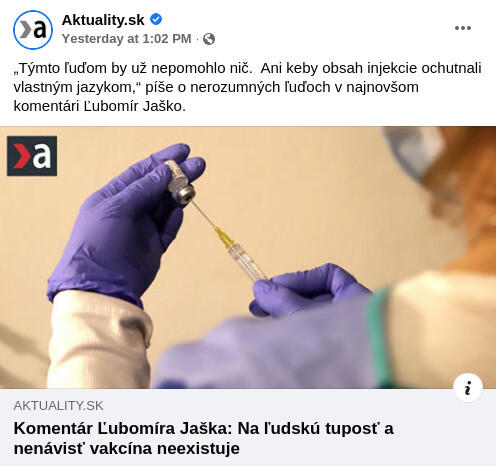496x466 pixels.
Task: Click the AKTUALITY.SK domain label
Action: [58, 406]
